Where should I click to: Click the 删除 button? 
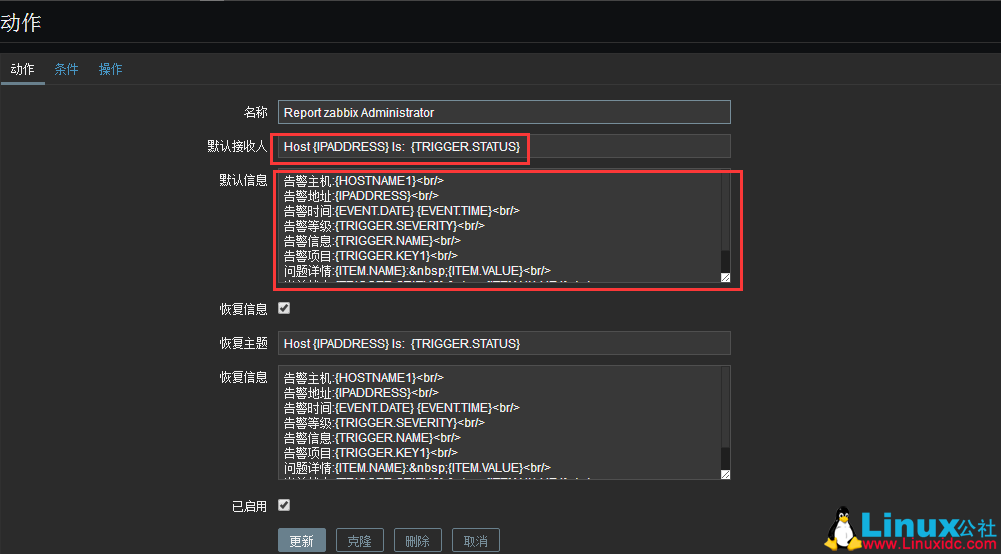click(x=418, y=541)
